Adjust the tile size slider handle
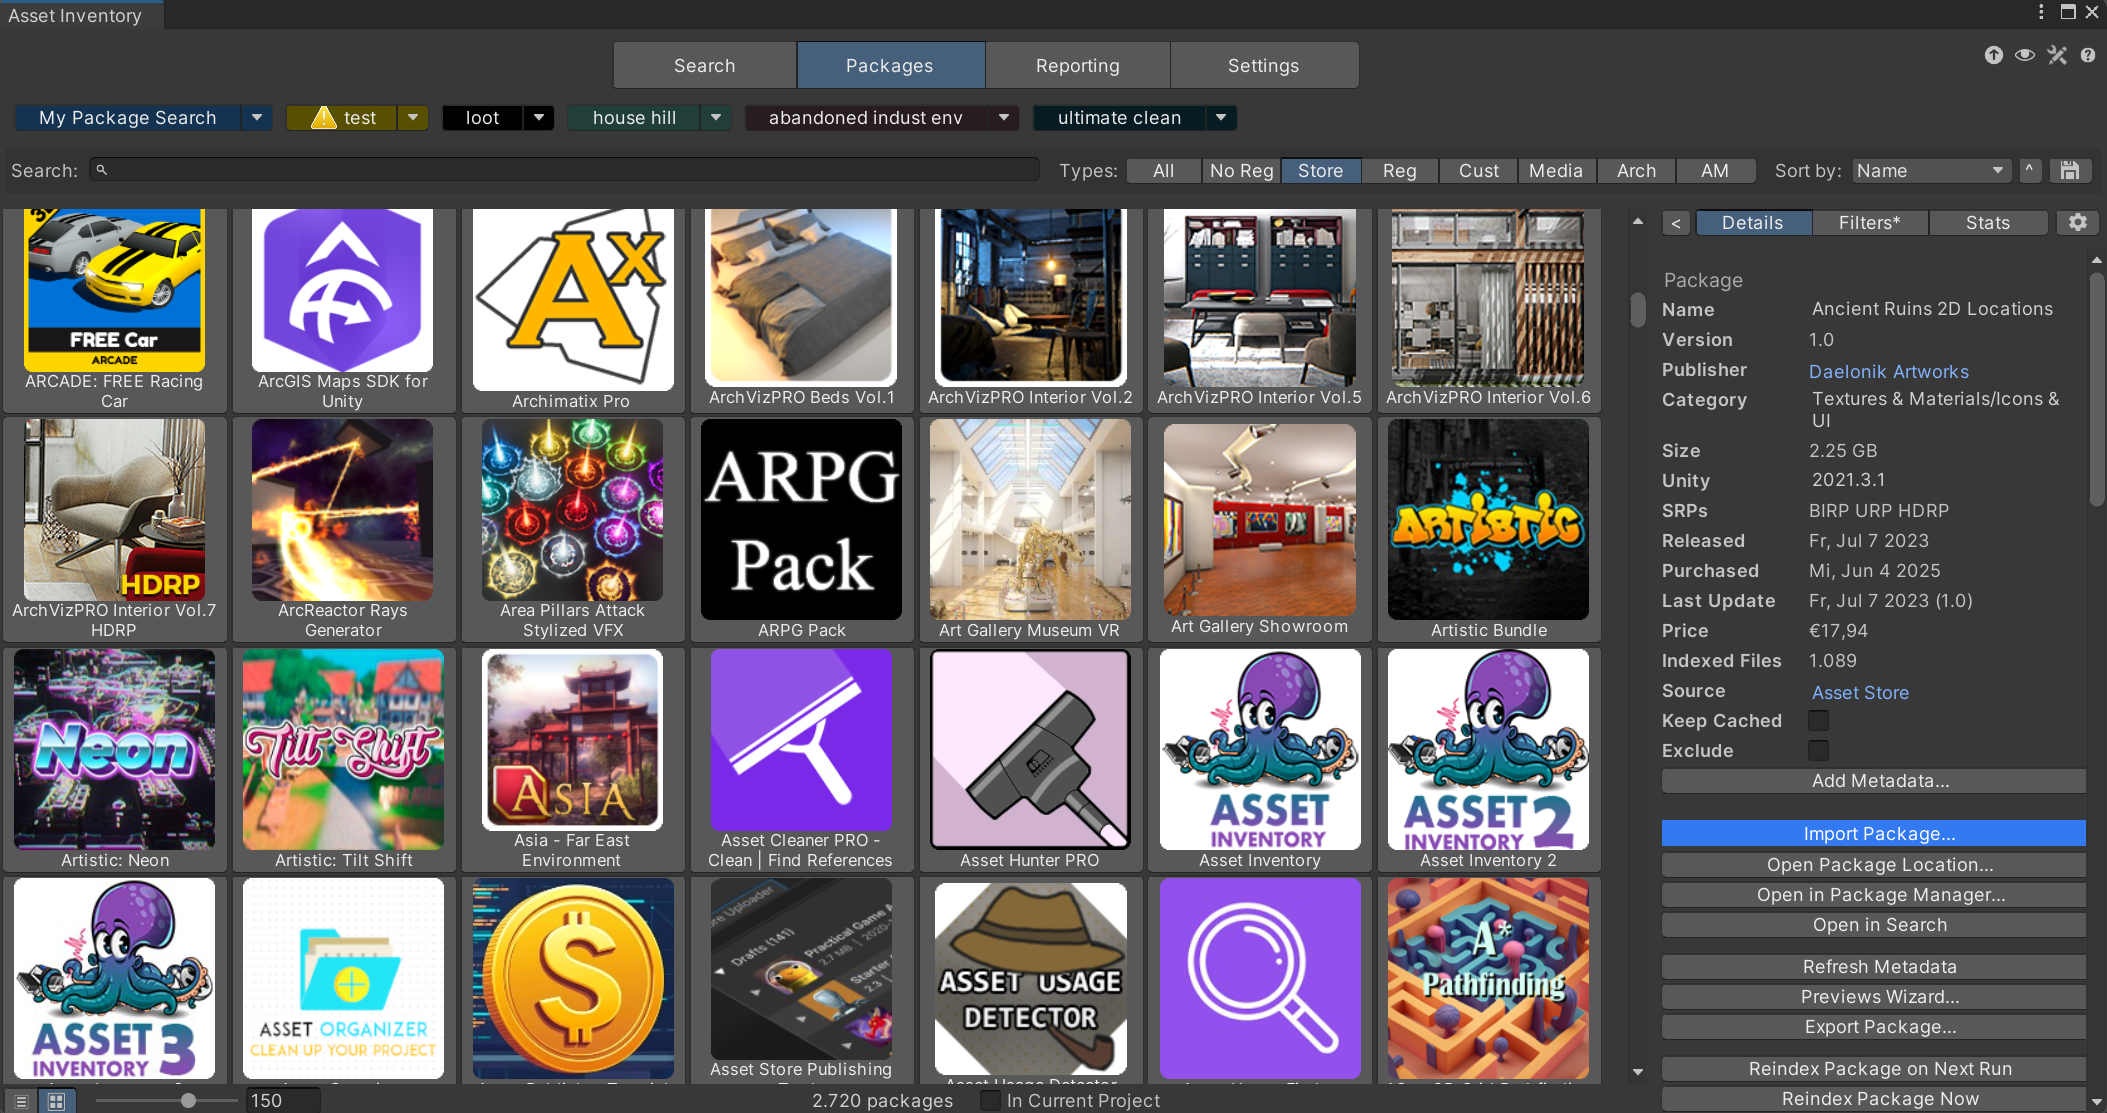This screenshot has height=1113, width=2107. click(188, 1101)
